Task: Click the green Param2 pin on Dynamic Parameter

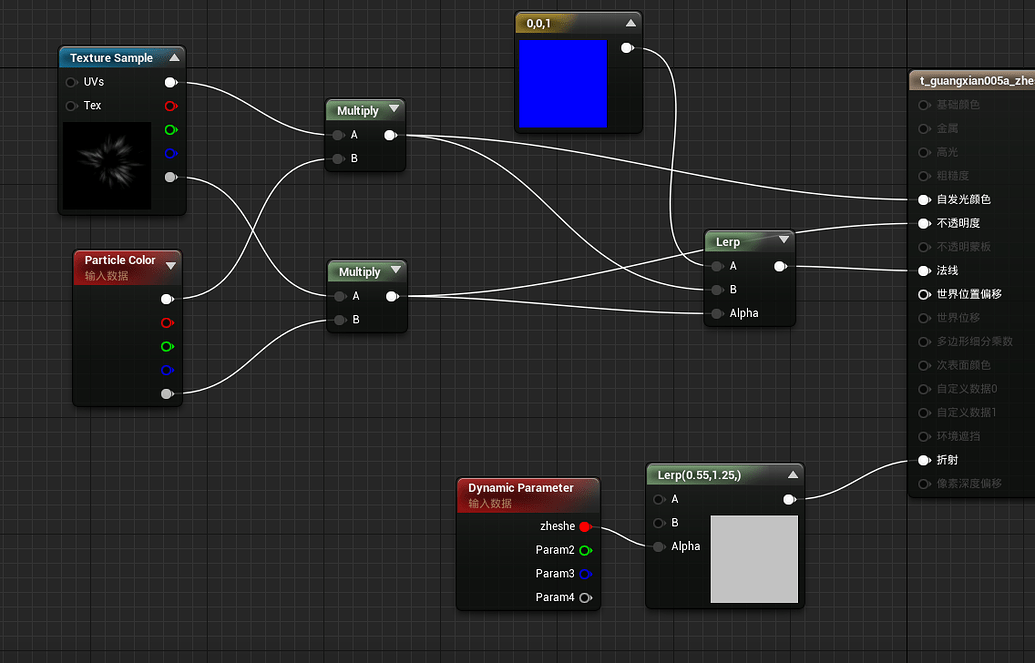Action: pos(586,549)
